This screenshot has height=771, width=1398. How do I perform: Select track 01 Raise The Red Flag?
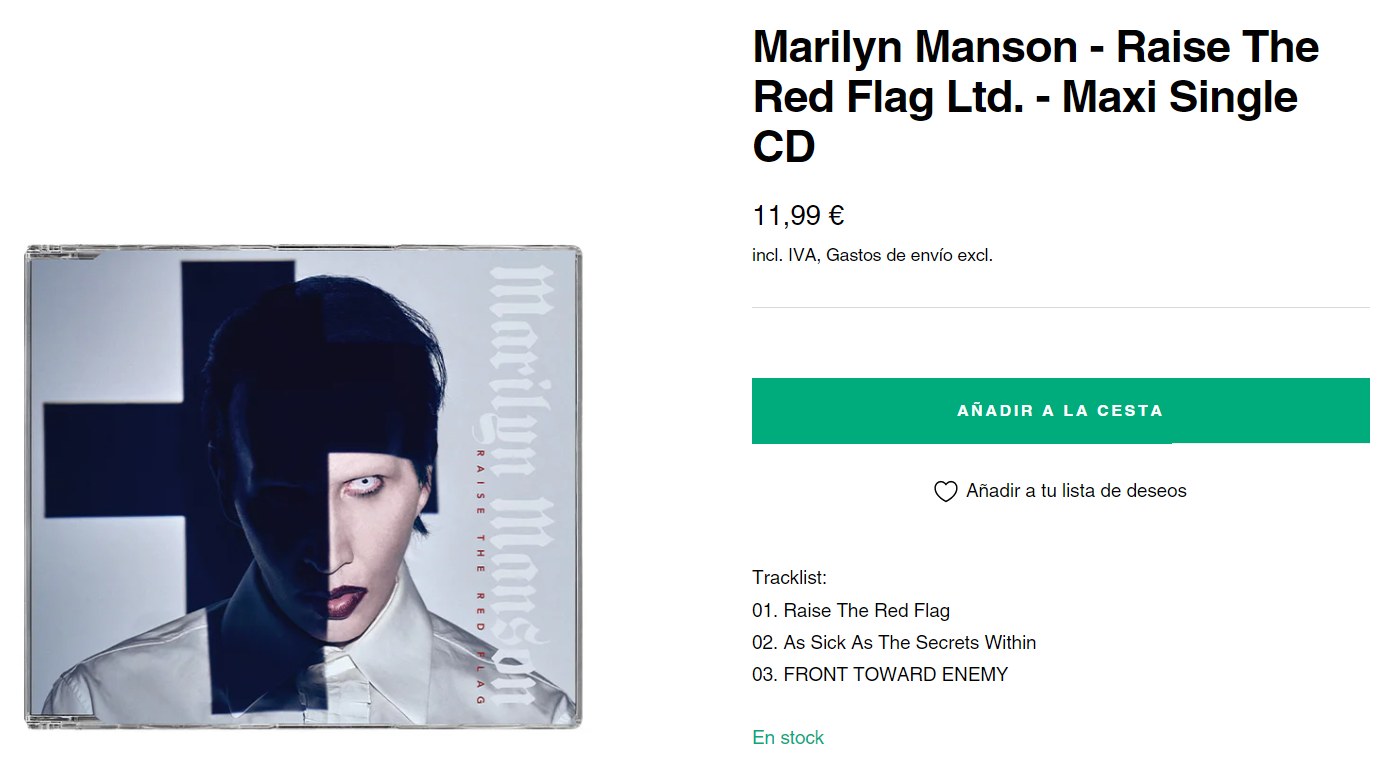(x=851, y=610)
